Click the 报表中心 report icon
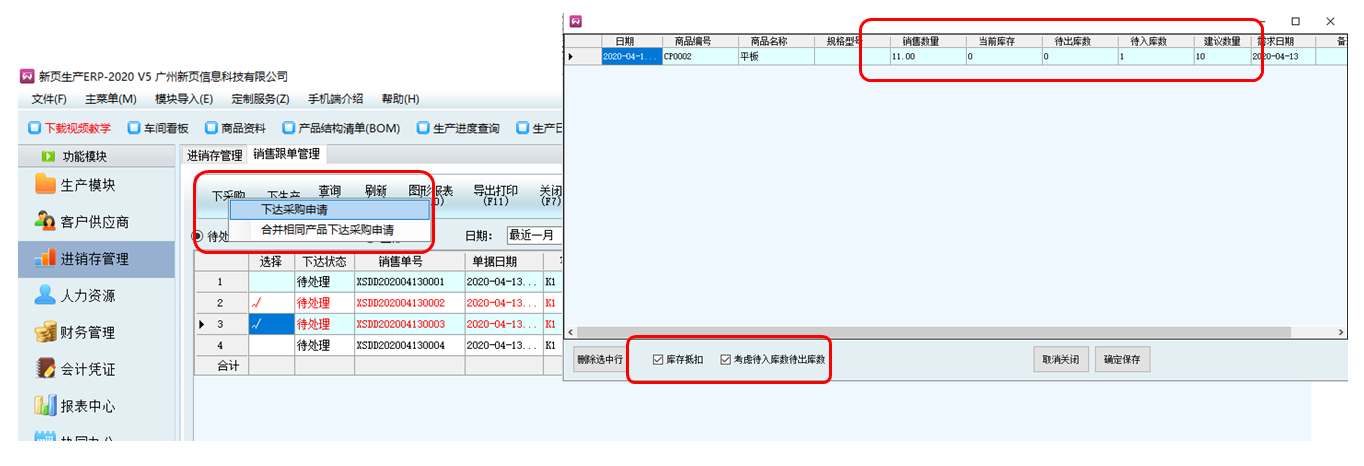This screenshot has height=466, width=1364. click(x=45, y=405)
